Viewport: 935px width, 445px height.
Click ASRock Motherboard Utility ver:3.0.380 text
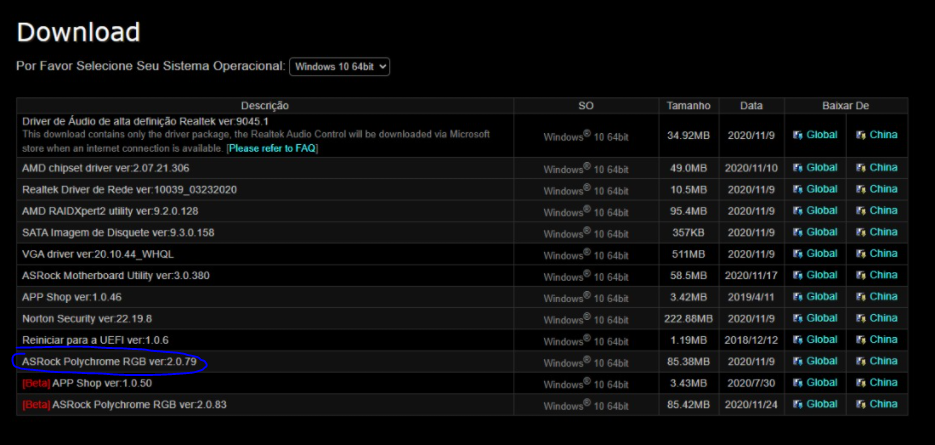[116, 276]
